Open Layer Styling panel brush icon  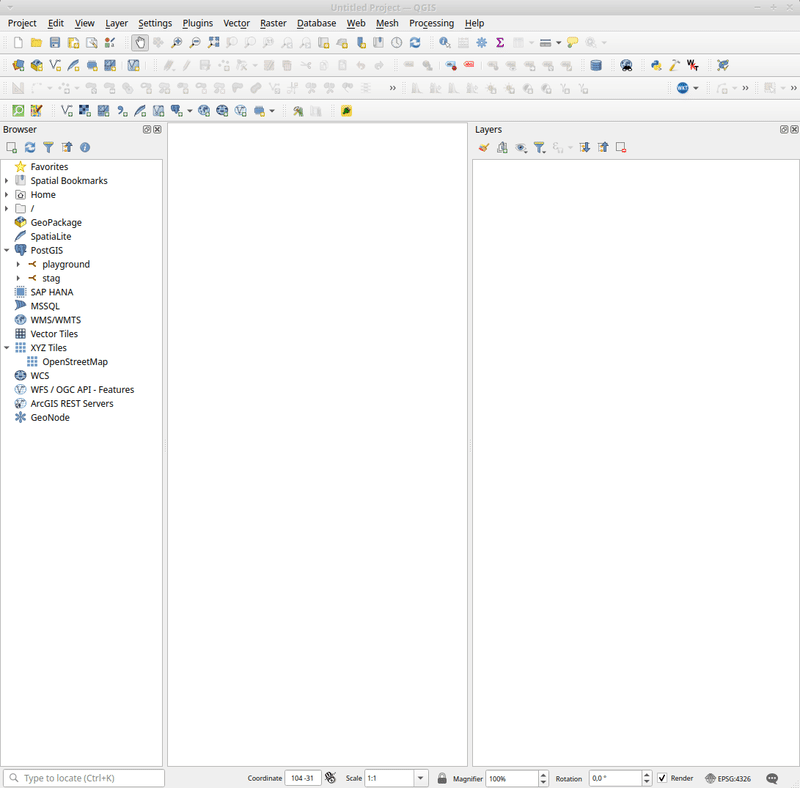(x=484, y=147)
